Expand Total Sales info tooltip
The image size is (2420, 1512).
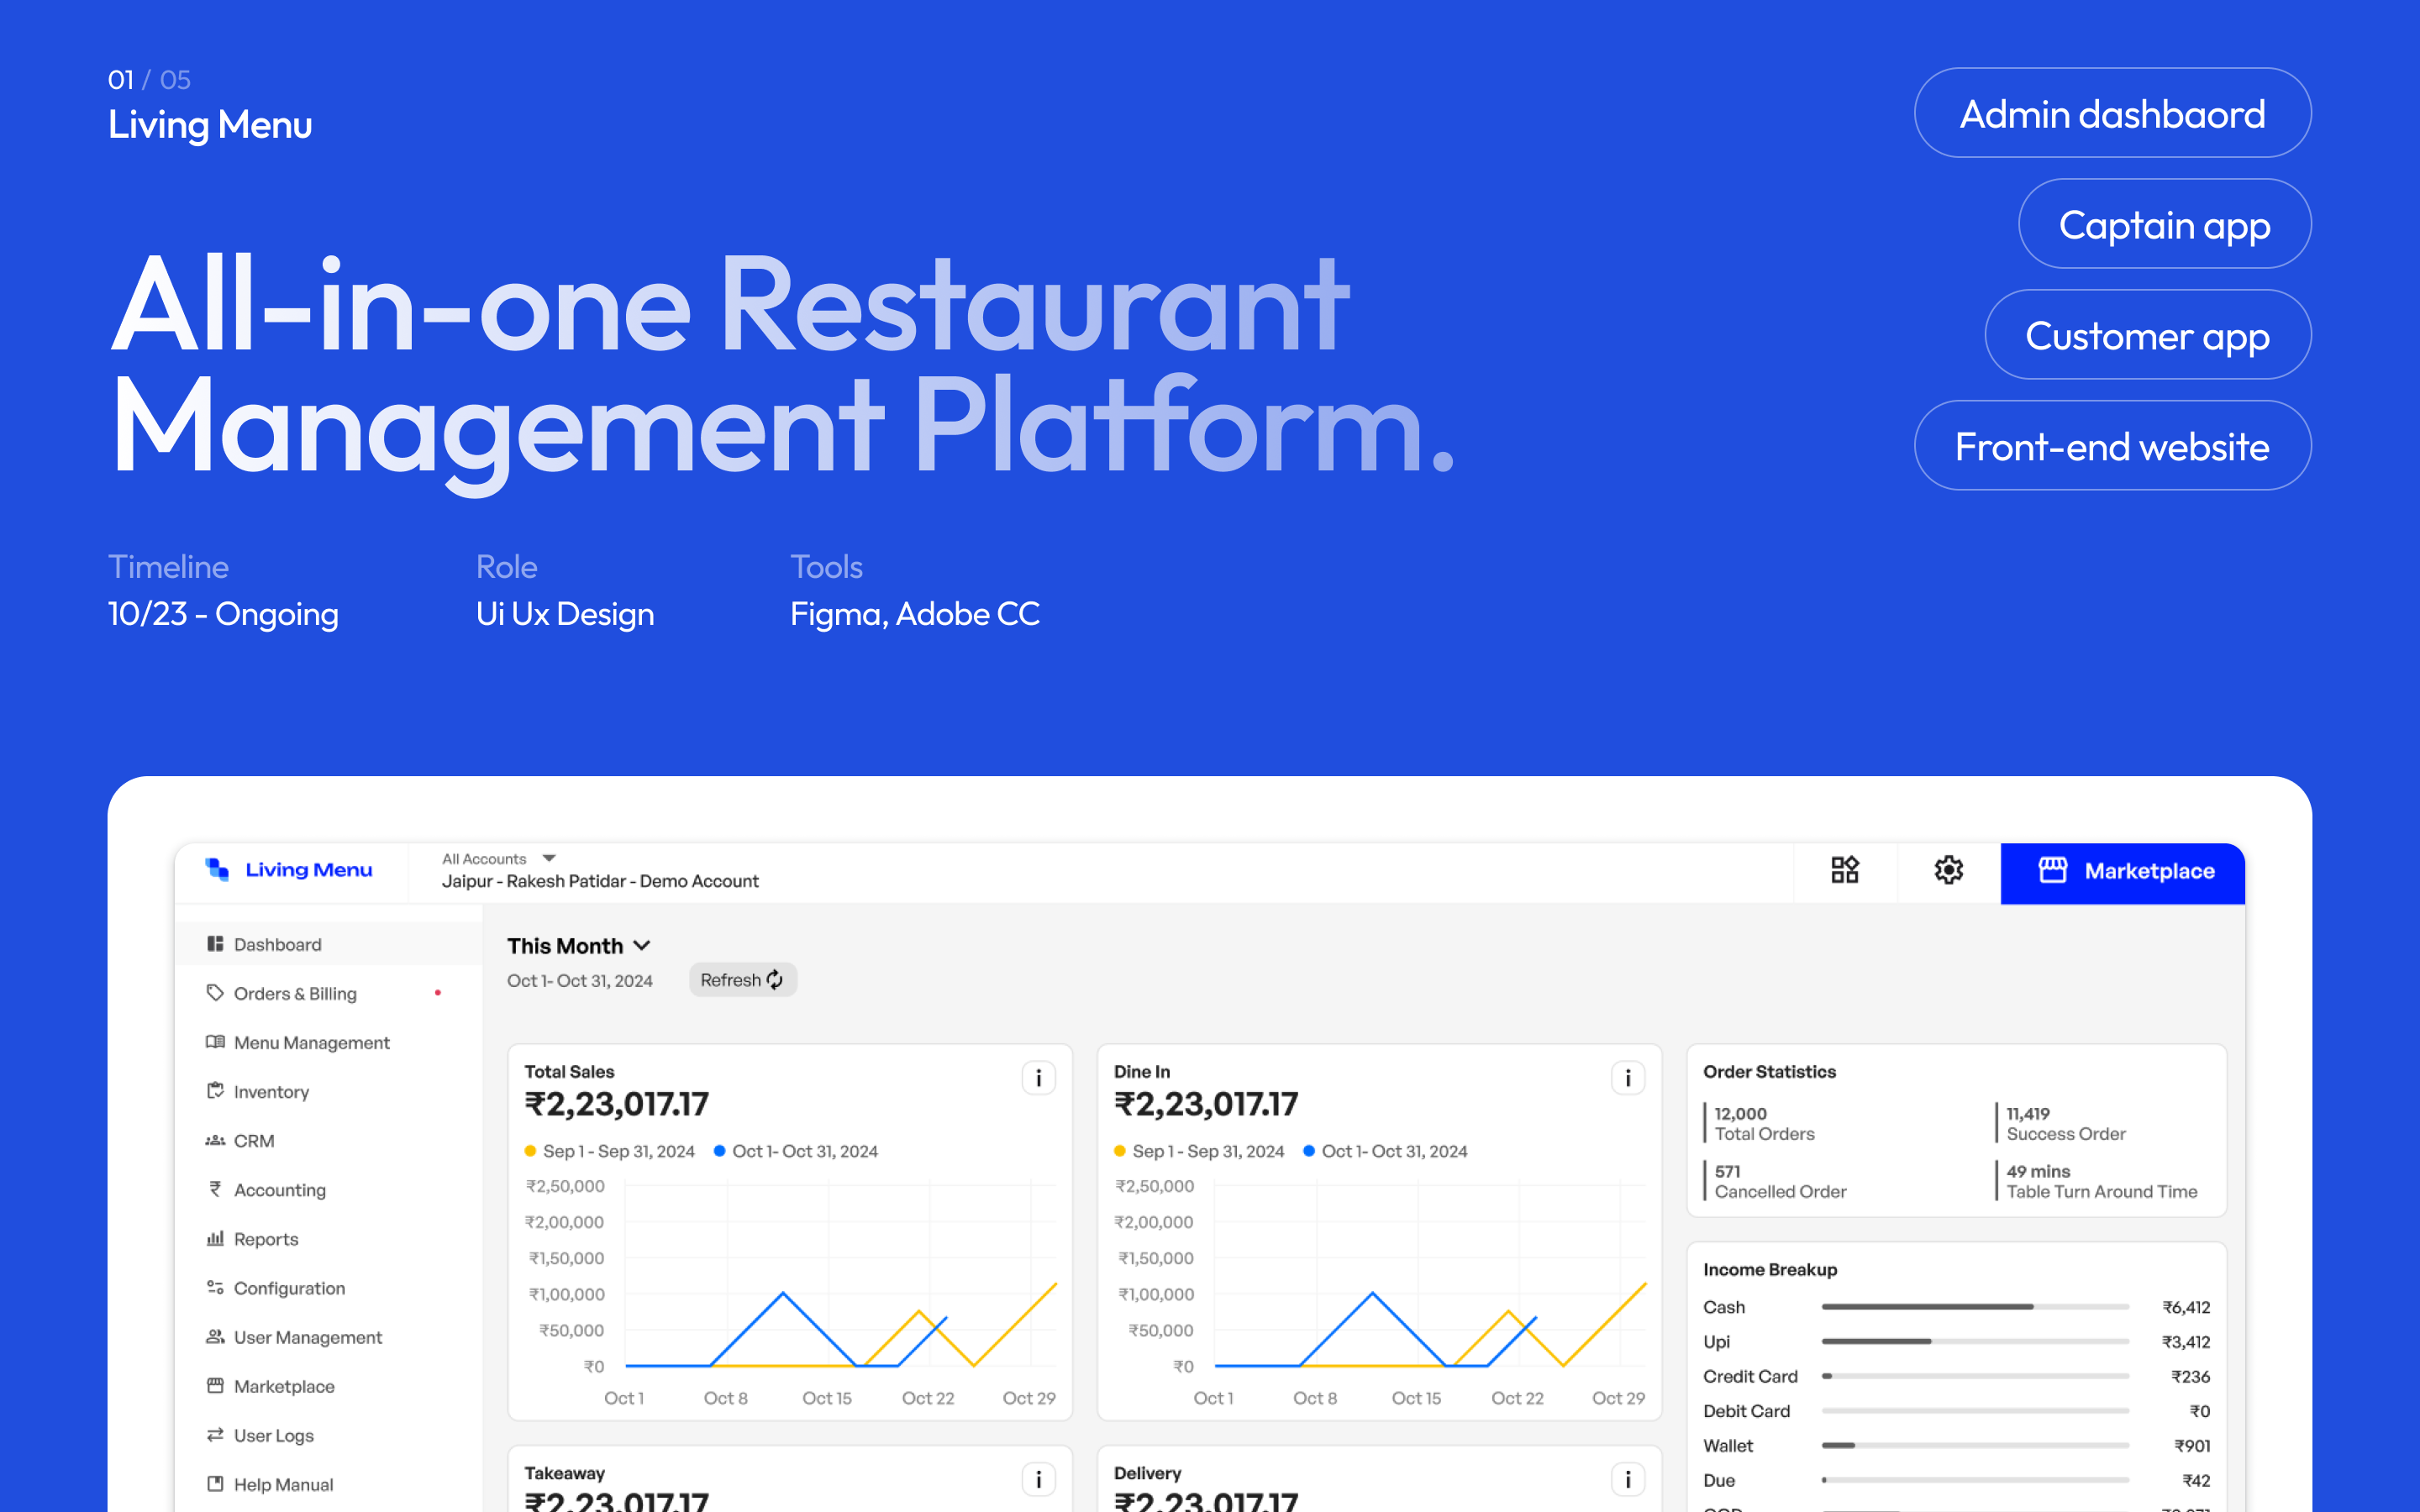click(x=1038, y=1078)
